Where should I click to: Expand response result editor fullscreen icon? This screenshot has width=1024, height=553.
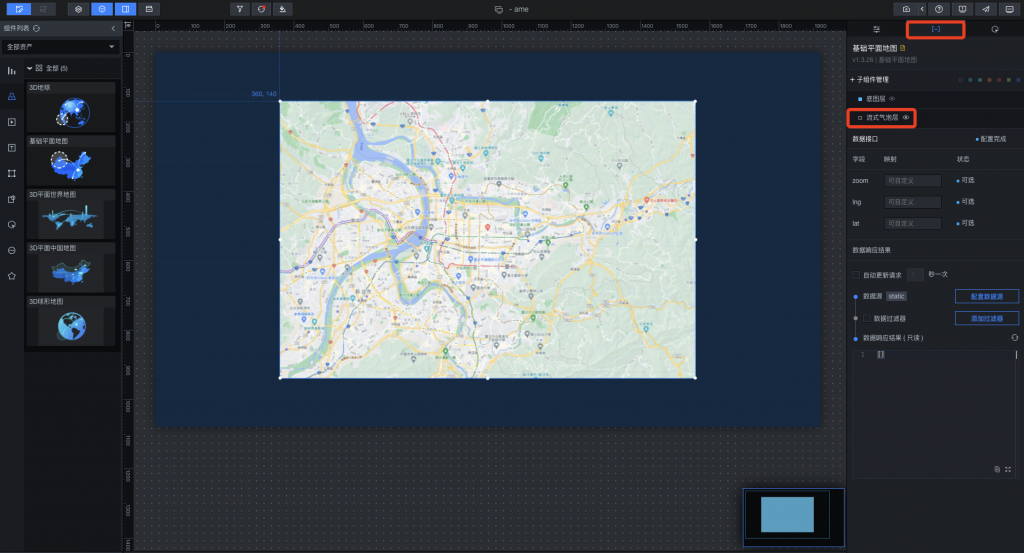(x=1008, y=469)
